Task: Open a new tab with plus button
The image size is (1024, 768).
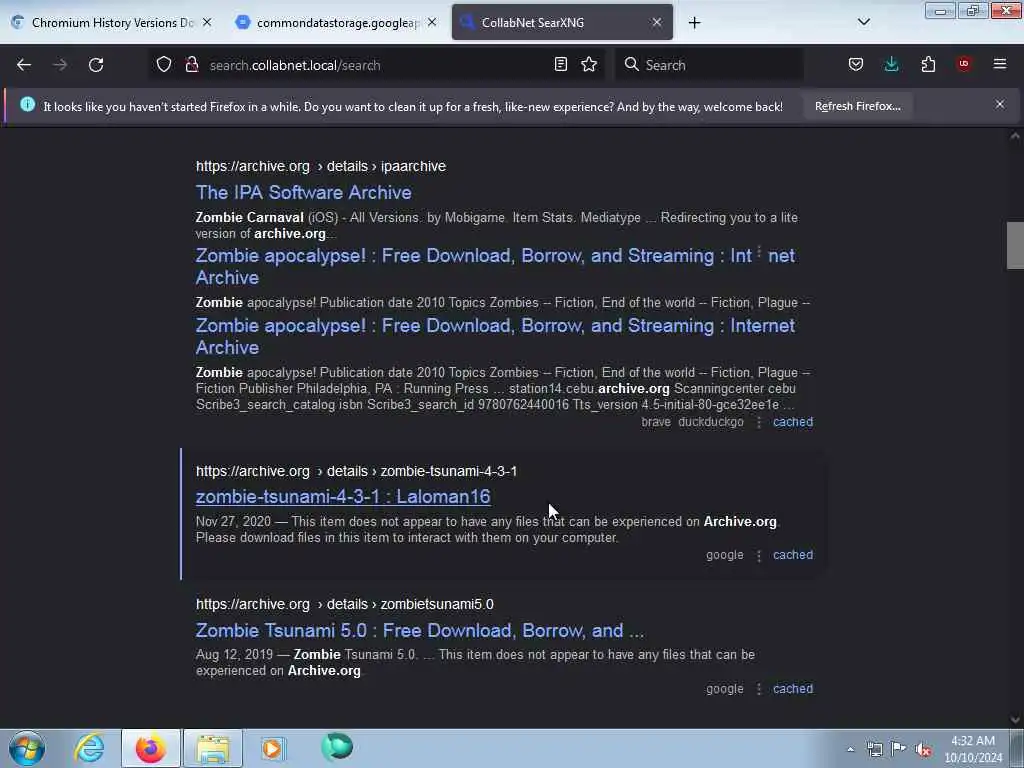Action: click(694, 23)
